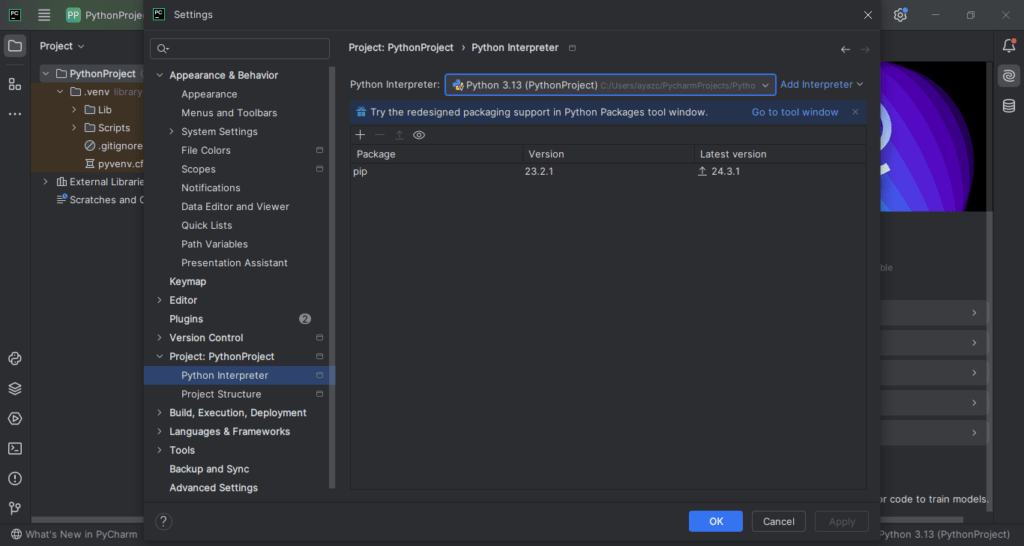Expand Build, Execution, Deployment section
The width and height of the screenshot is (1024, 546).
[x=160, y=413]
